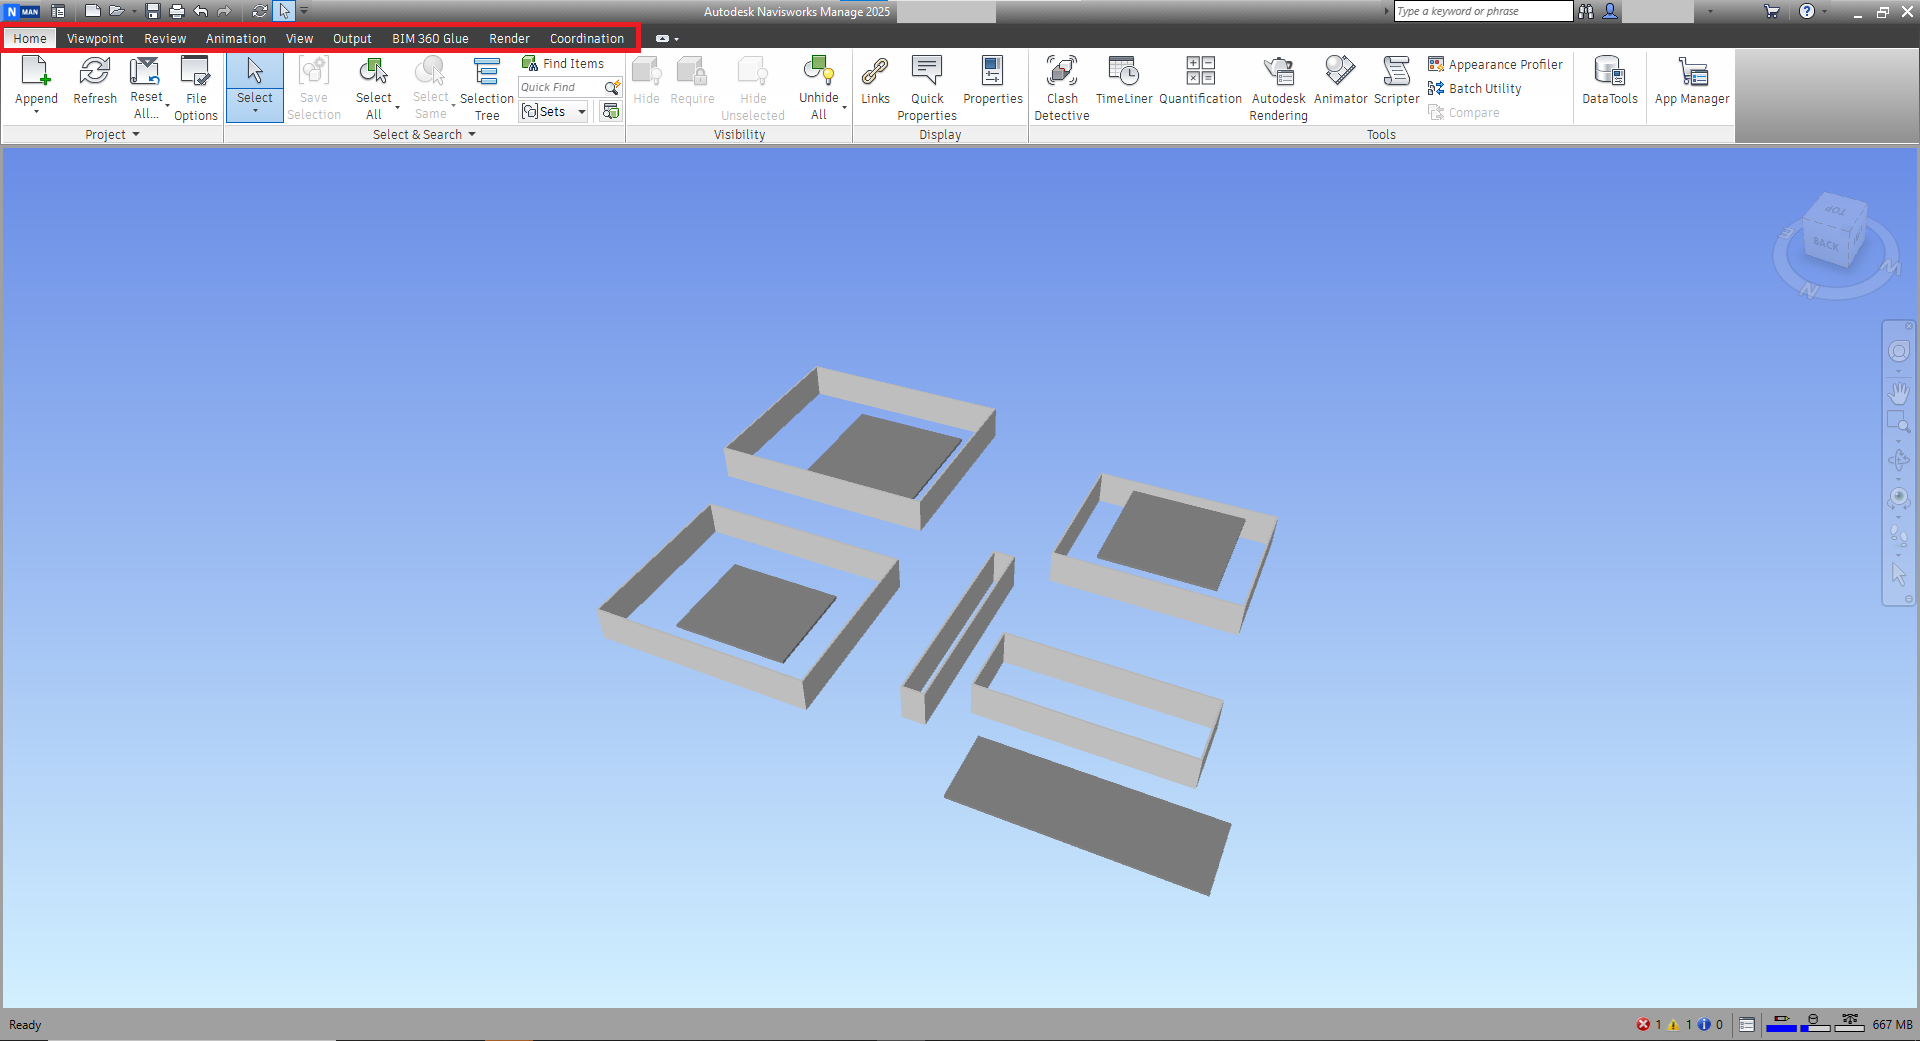Viewport: 1920px width, 1041px height.
Task: Open the Quantification workbook
Action: point(1200,85)
